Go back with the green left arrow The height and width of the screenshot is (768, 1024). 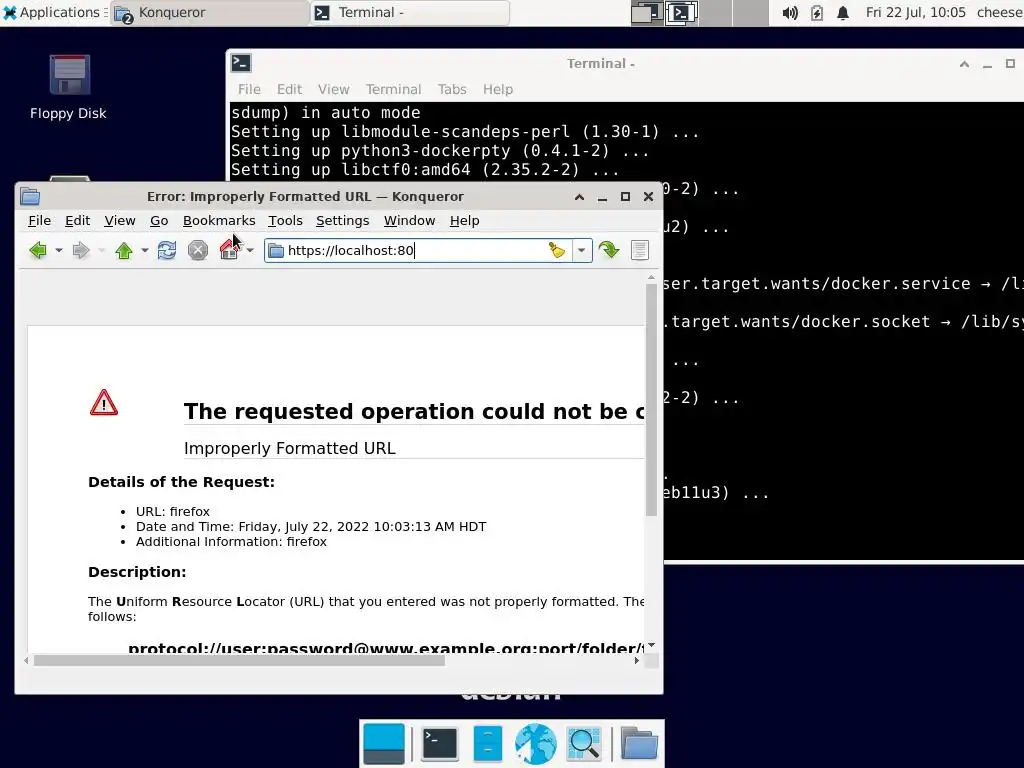38,250
